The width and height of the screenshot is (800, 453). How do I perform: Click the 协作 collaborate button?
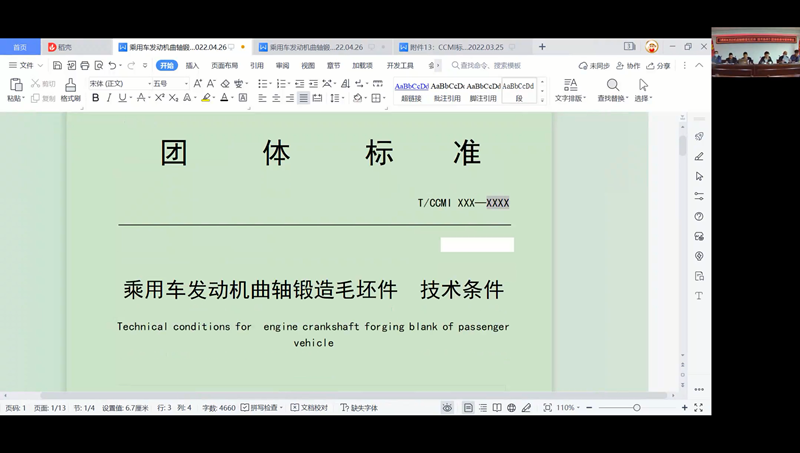(628, 66)
